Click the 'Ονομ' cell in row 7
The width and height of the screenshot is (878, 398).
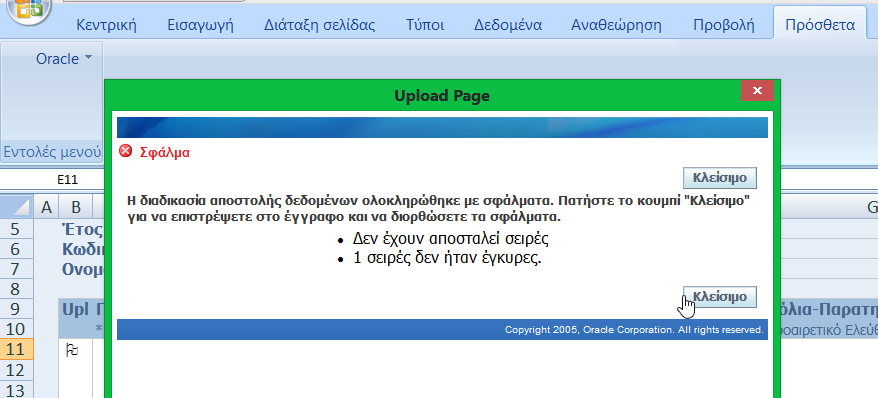point(82,269)
